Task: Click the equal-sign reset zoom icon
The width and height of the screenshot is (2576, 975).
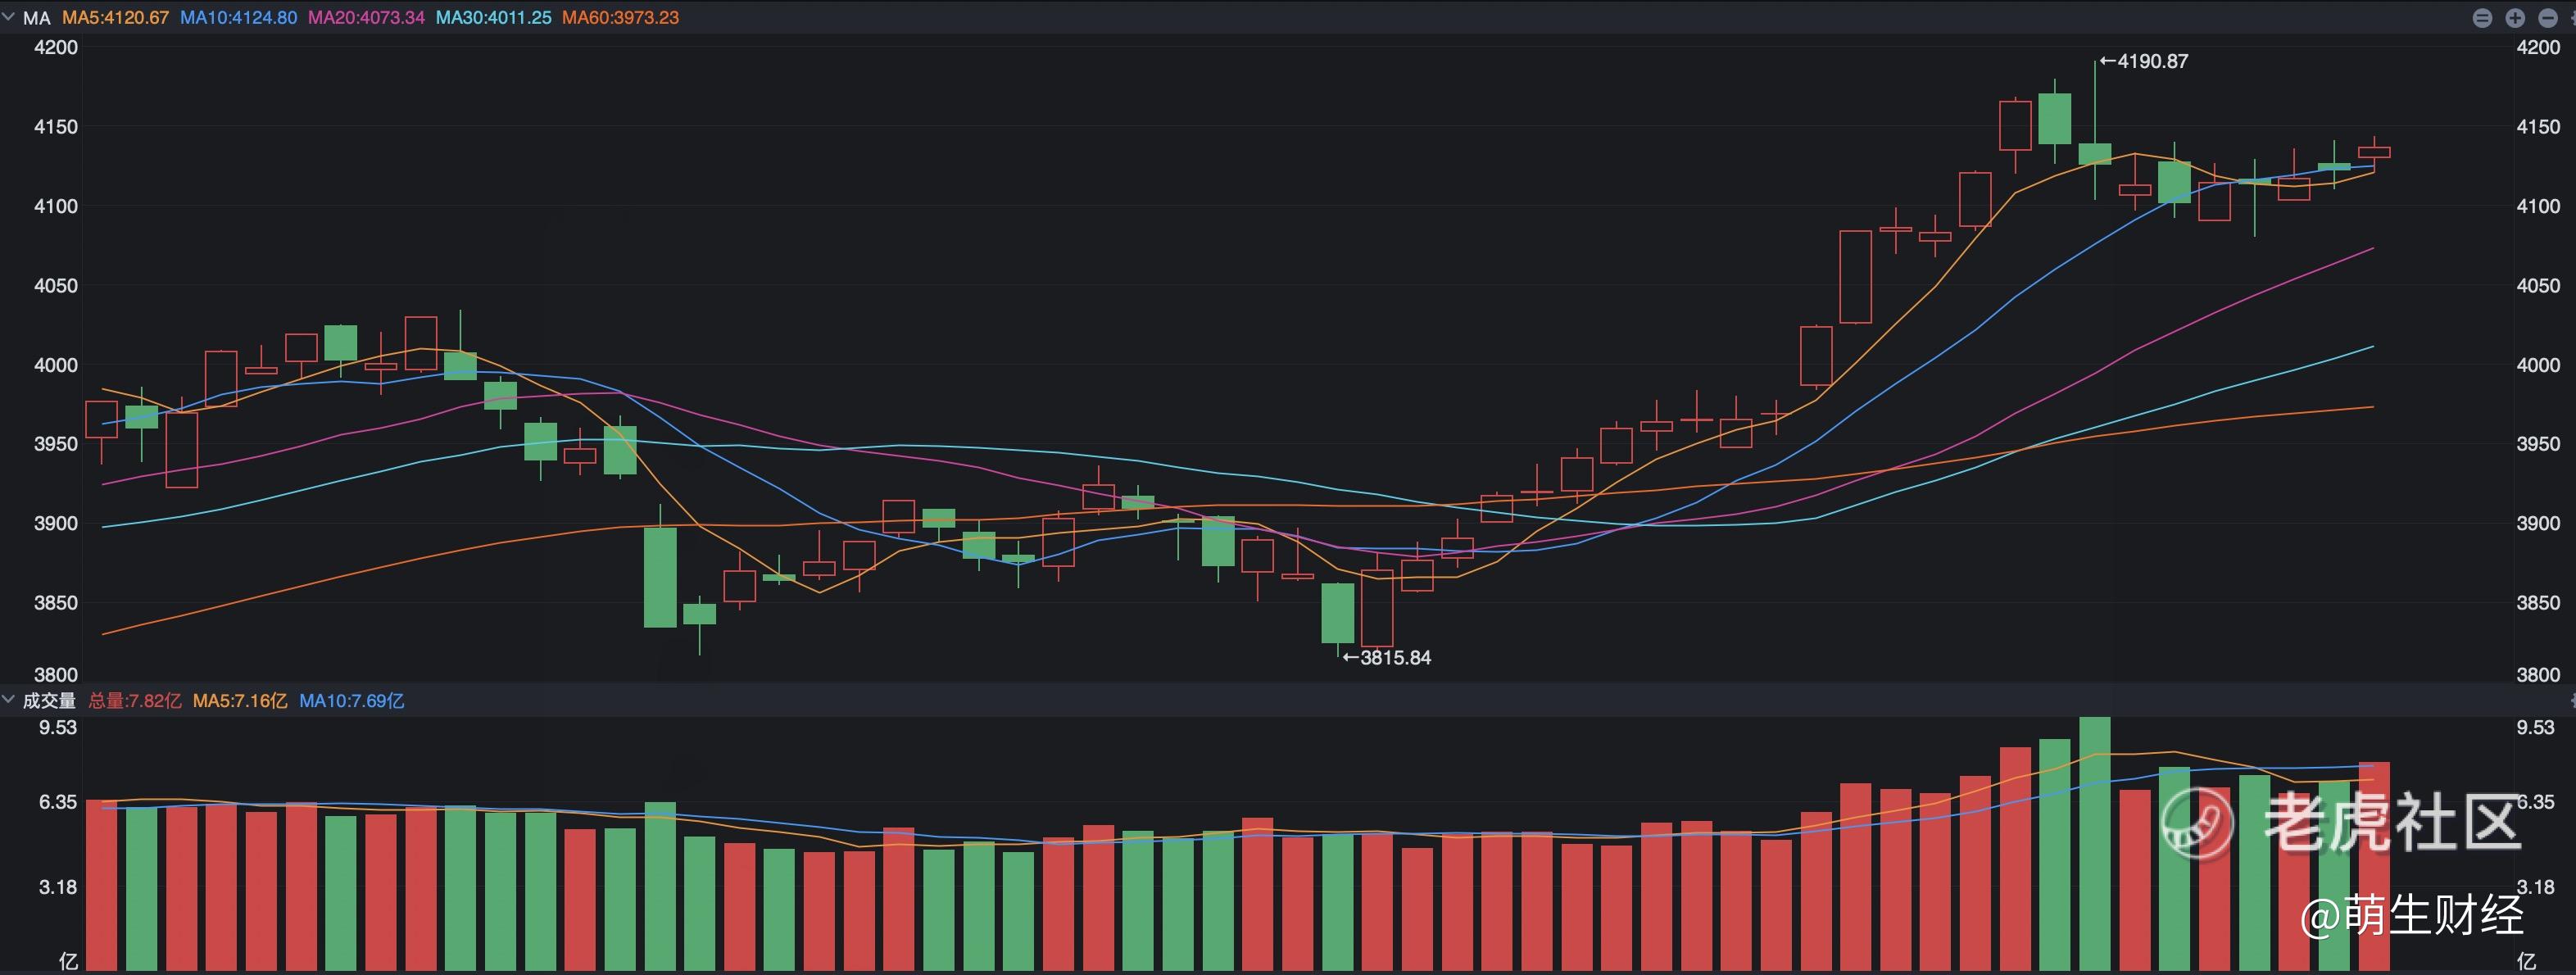Action: coord(2483,18)
